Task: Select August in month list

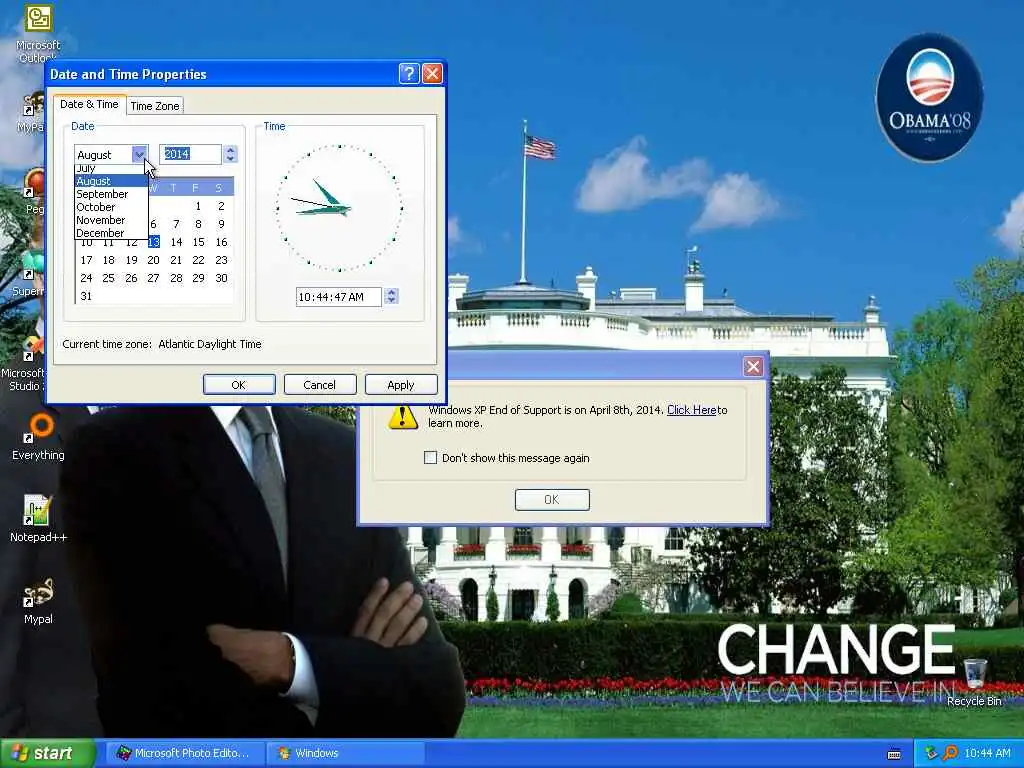Action: tap(111, 181)
